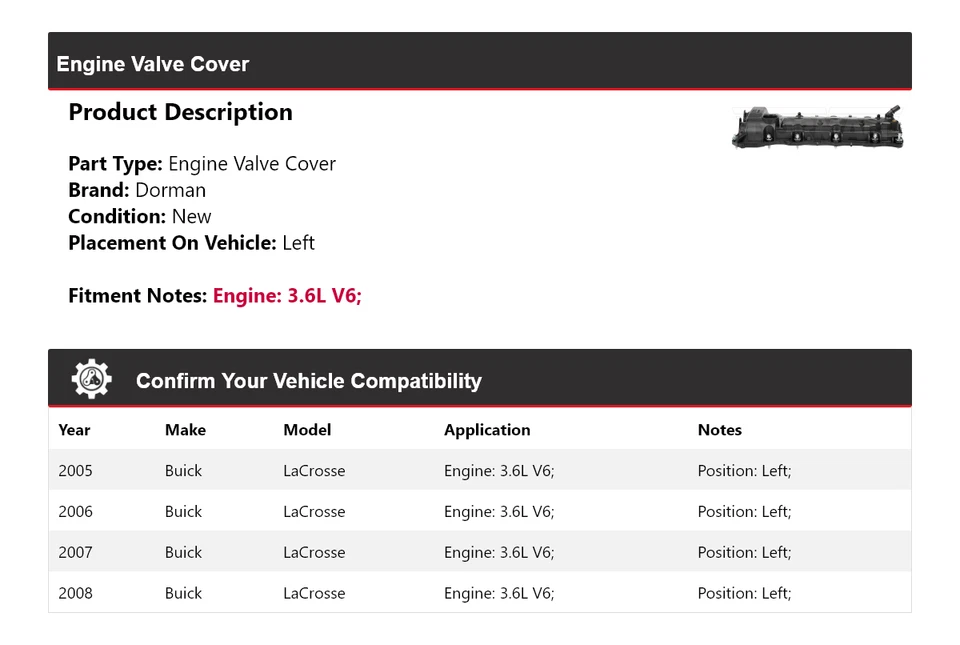Screen dimensions: 960x645
Task: Expand the Model column header
Action: [x=306, y=430]
